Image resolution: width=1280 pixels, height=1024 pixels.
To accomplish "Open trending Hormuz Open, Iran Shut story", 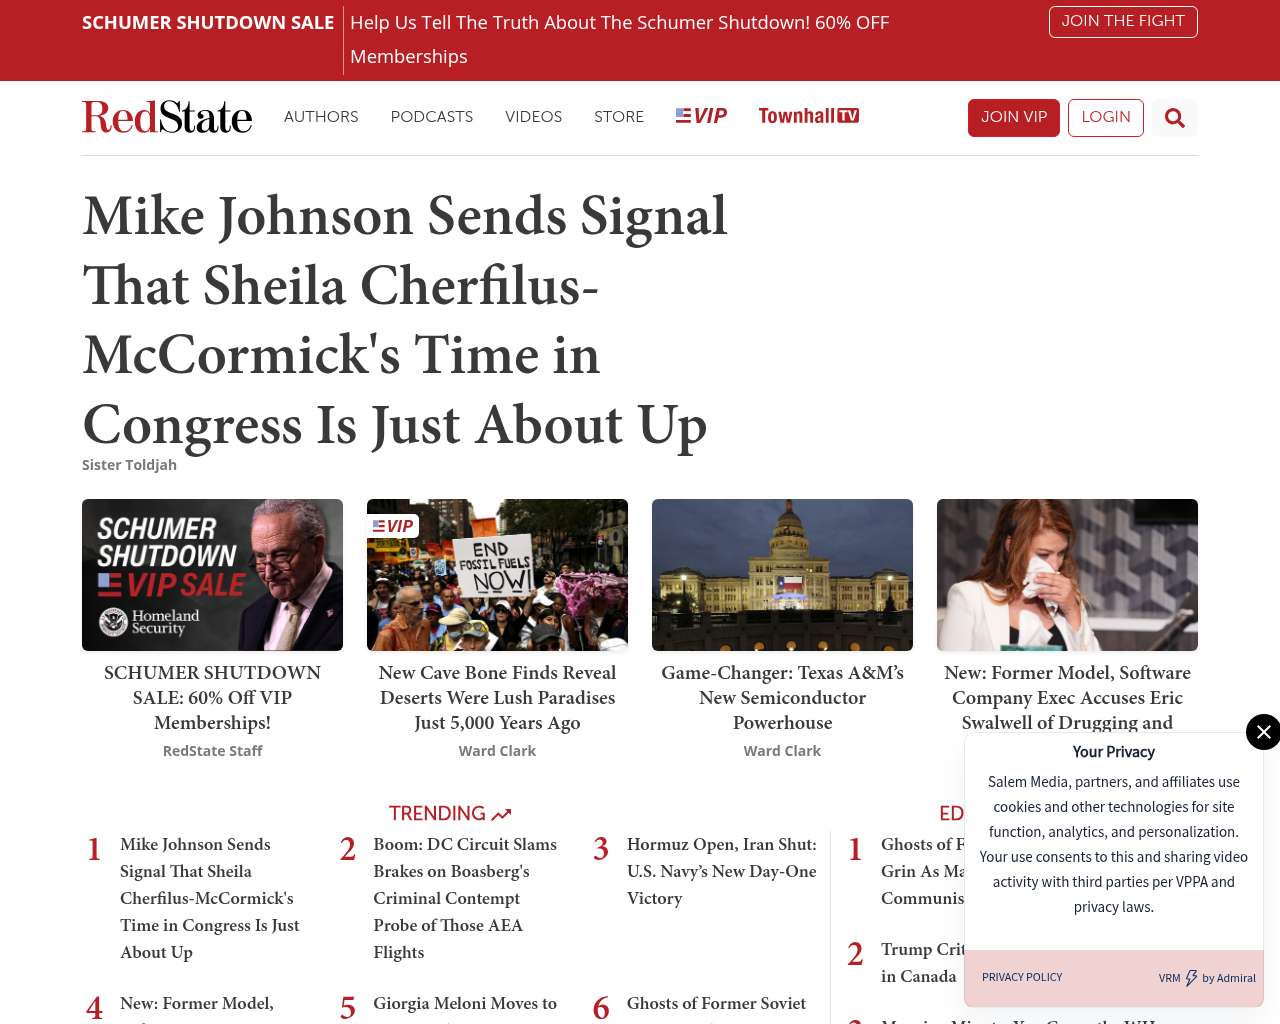I will [722, 871].
